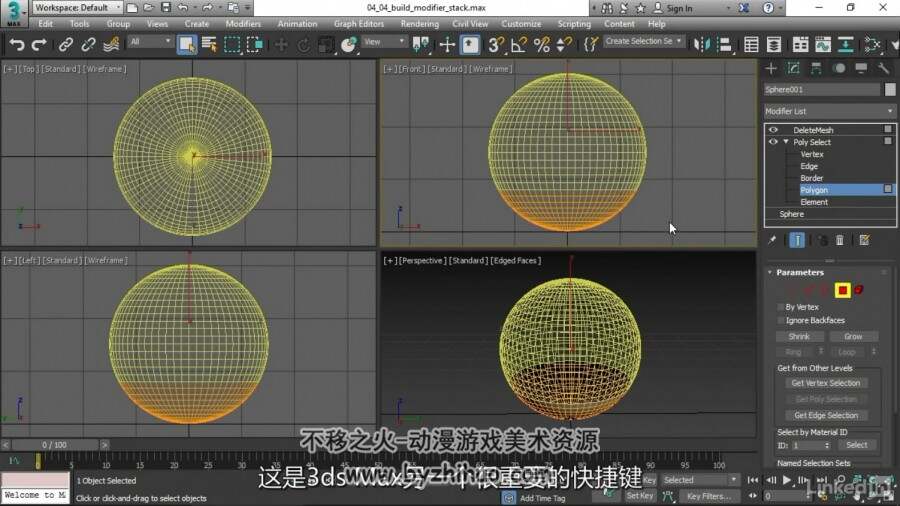Toggle Window/Crossing selection mode
The height and width of the screenshot is (506, 900).
254,44
